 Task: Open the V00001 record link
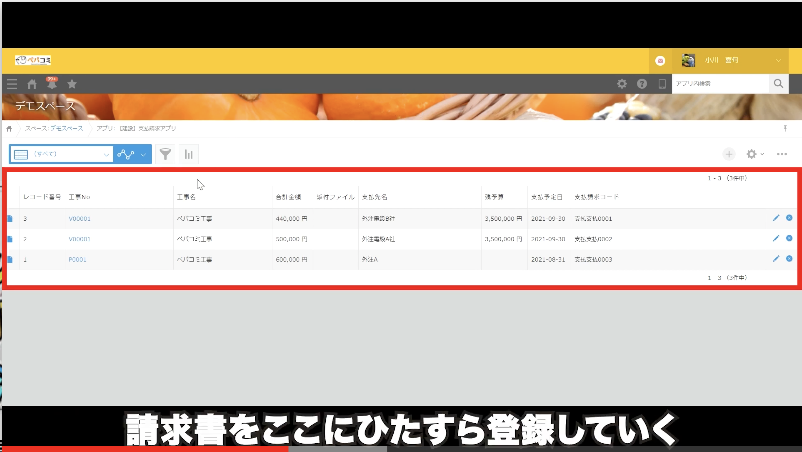pyautogui.click(x=79, y=218)
